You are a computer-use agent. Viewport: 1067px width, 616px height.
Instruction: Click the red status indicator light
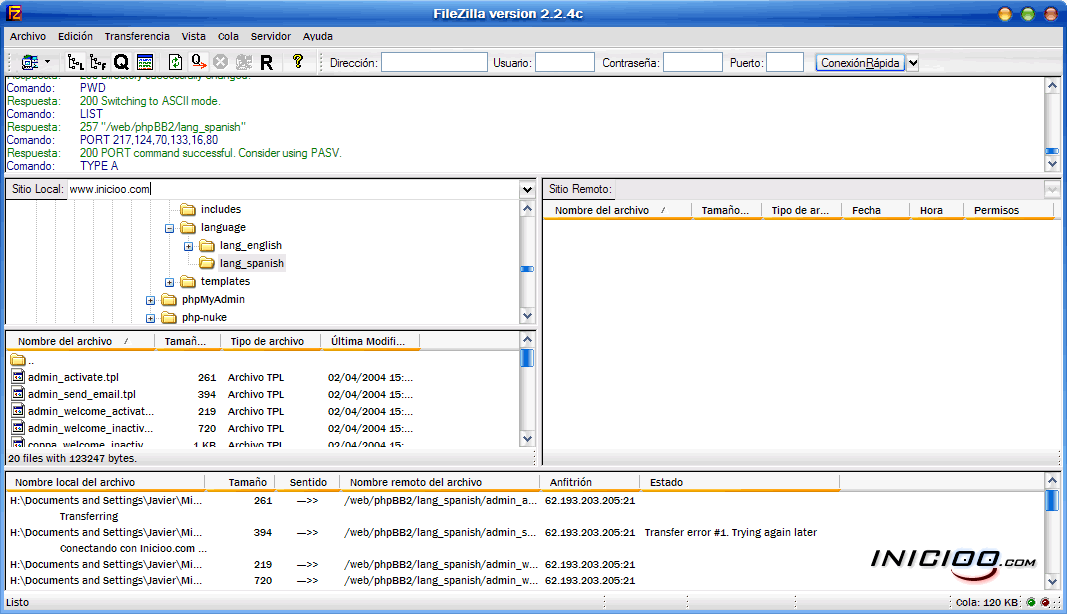[x=1045, y=602]
